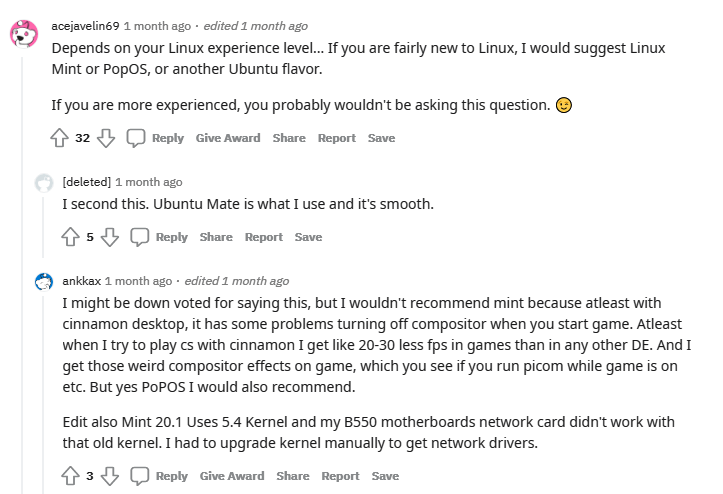
Task: Give Award to ankkax's comment
Action: click(232, 476)
